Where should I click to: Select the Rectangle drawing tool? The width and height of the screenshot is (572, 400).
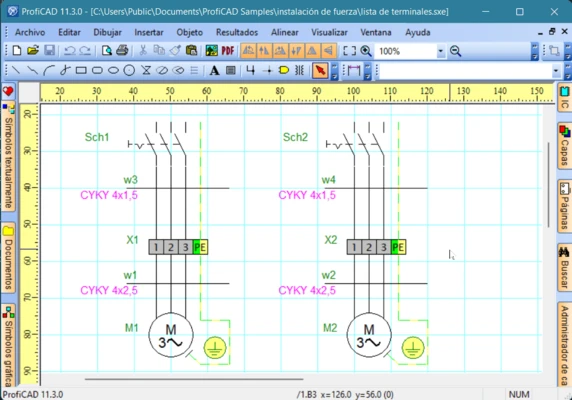[x=81, y=70]
